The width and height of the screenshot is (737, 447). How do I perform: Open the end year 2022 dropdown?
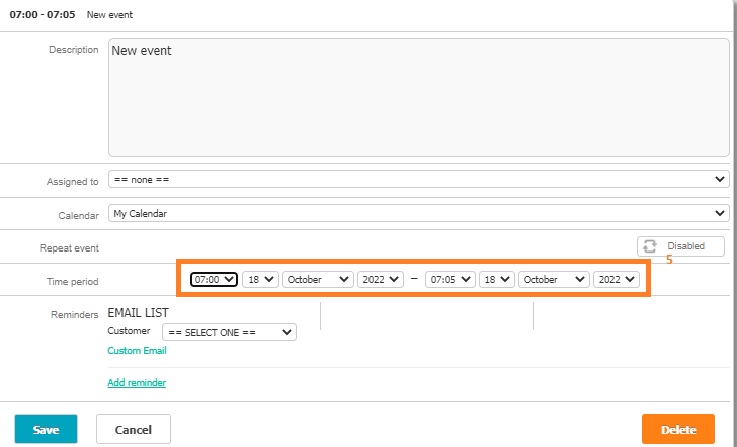coord(616,280)
